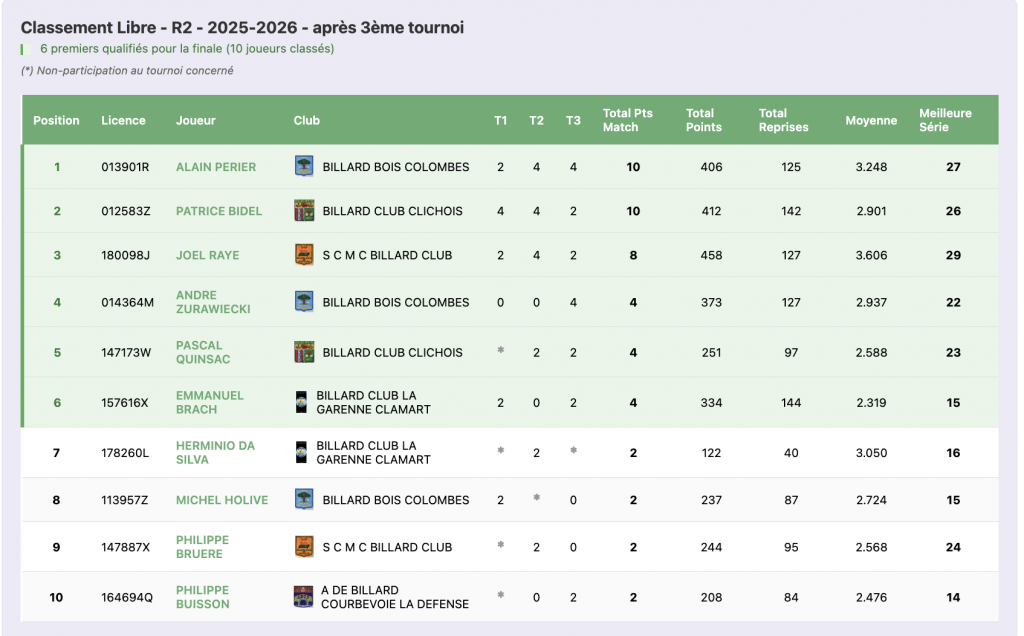Select the Joel Raye player name
This screenshot has width=1024, height=636.
[x=207, y=255]
